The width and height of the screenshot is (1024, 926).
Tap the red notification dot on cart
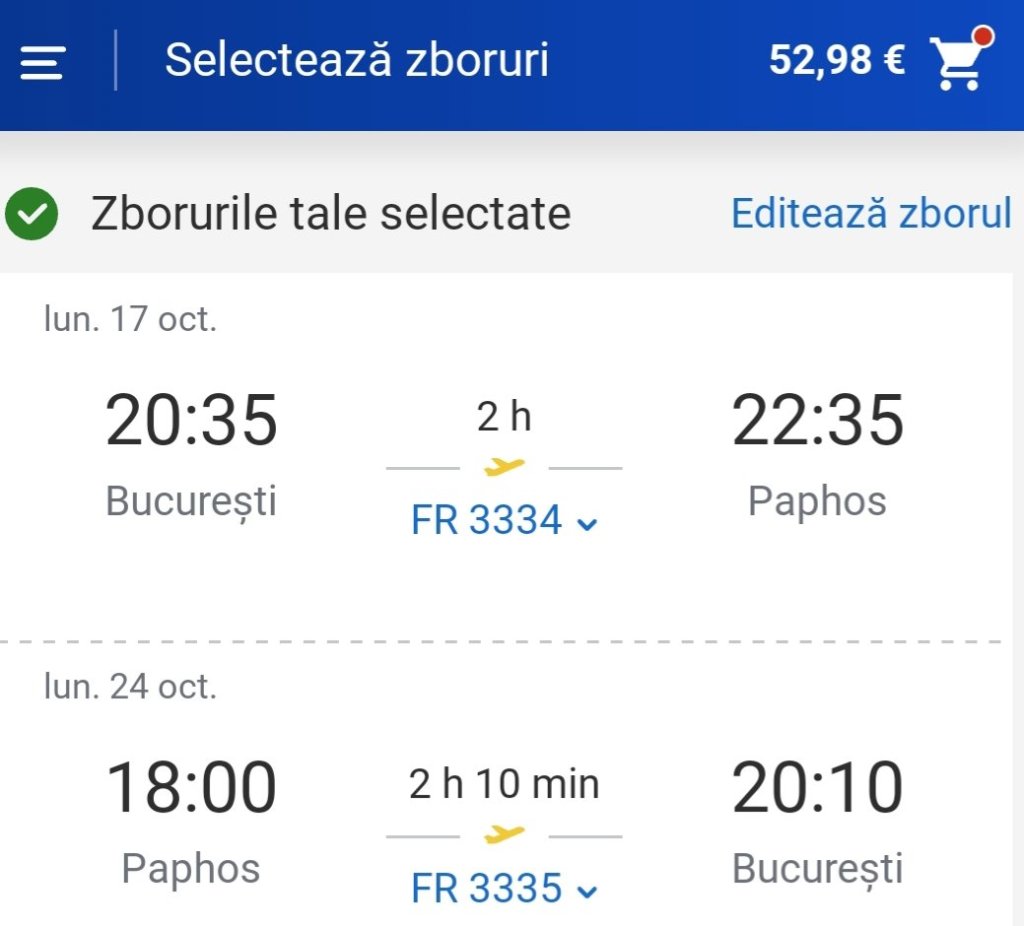982,38
